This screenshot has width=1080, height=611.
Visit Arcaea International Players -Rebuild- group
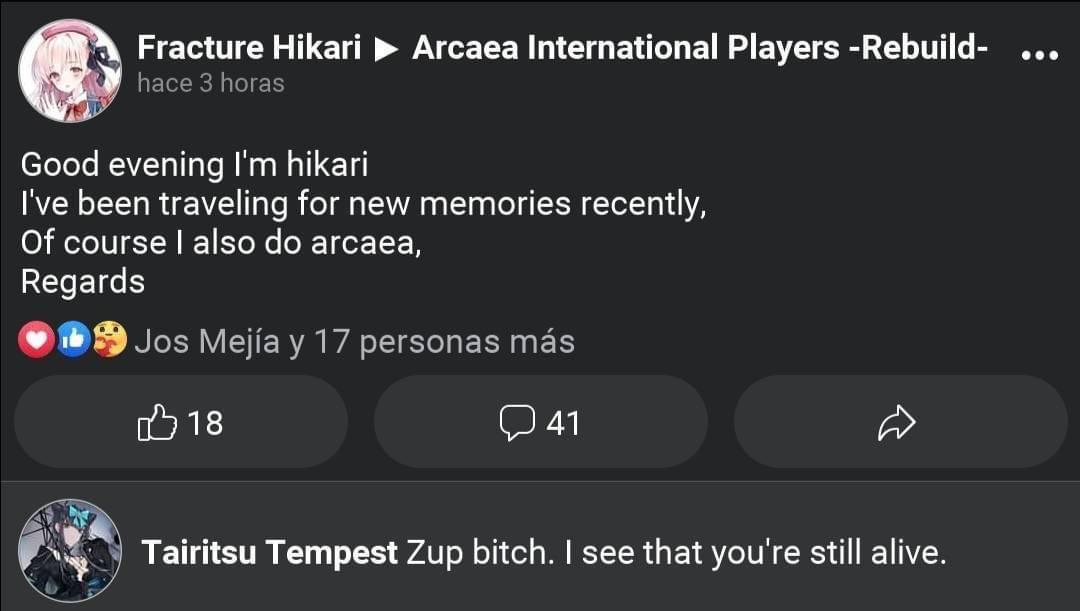pyautogui.click(x=700, y=47)
